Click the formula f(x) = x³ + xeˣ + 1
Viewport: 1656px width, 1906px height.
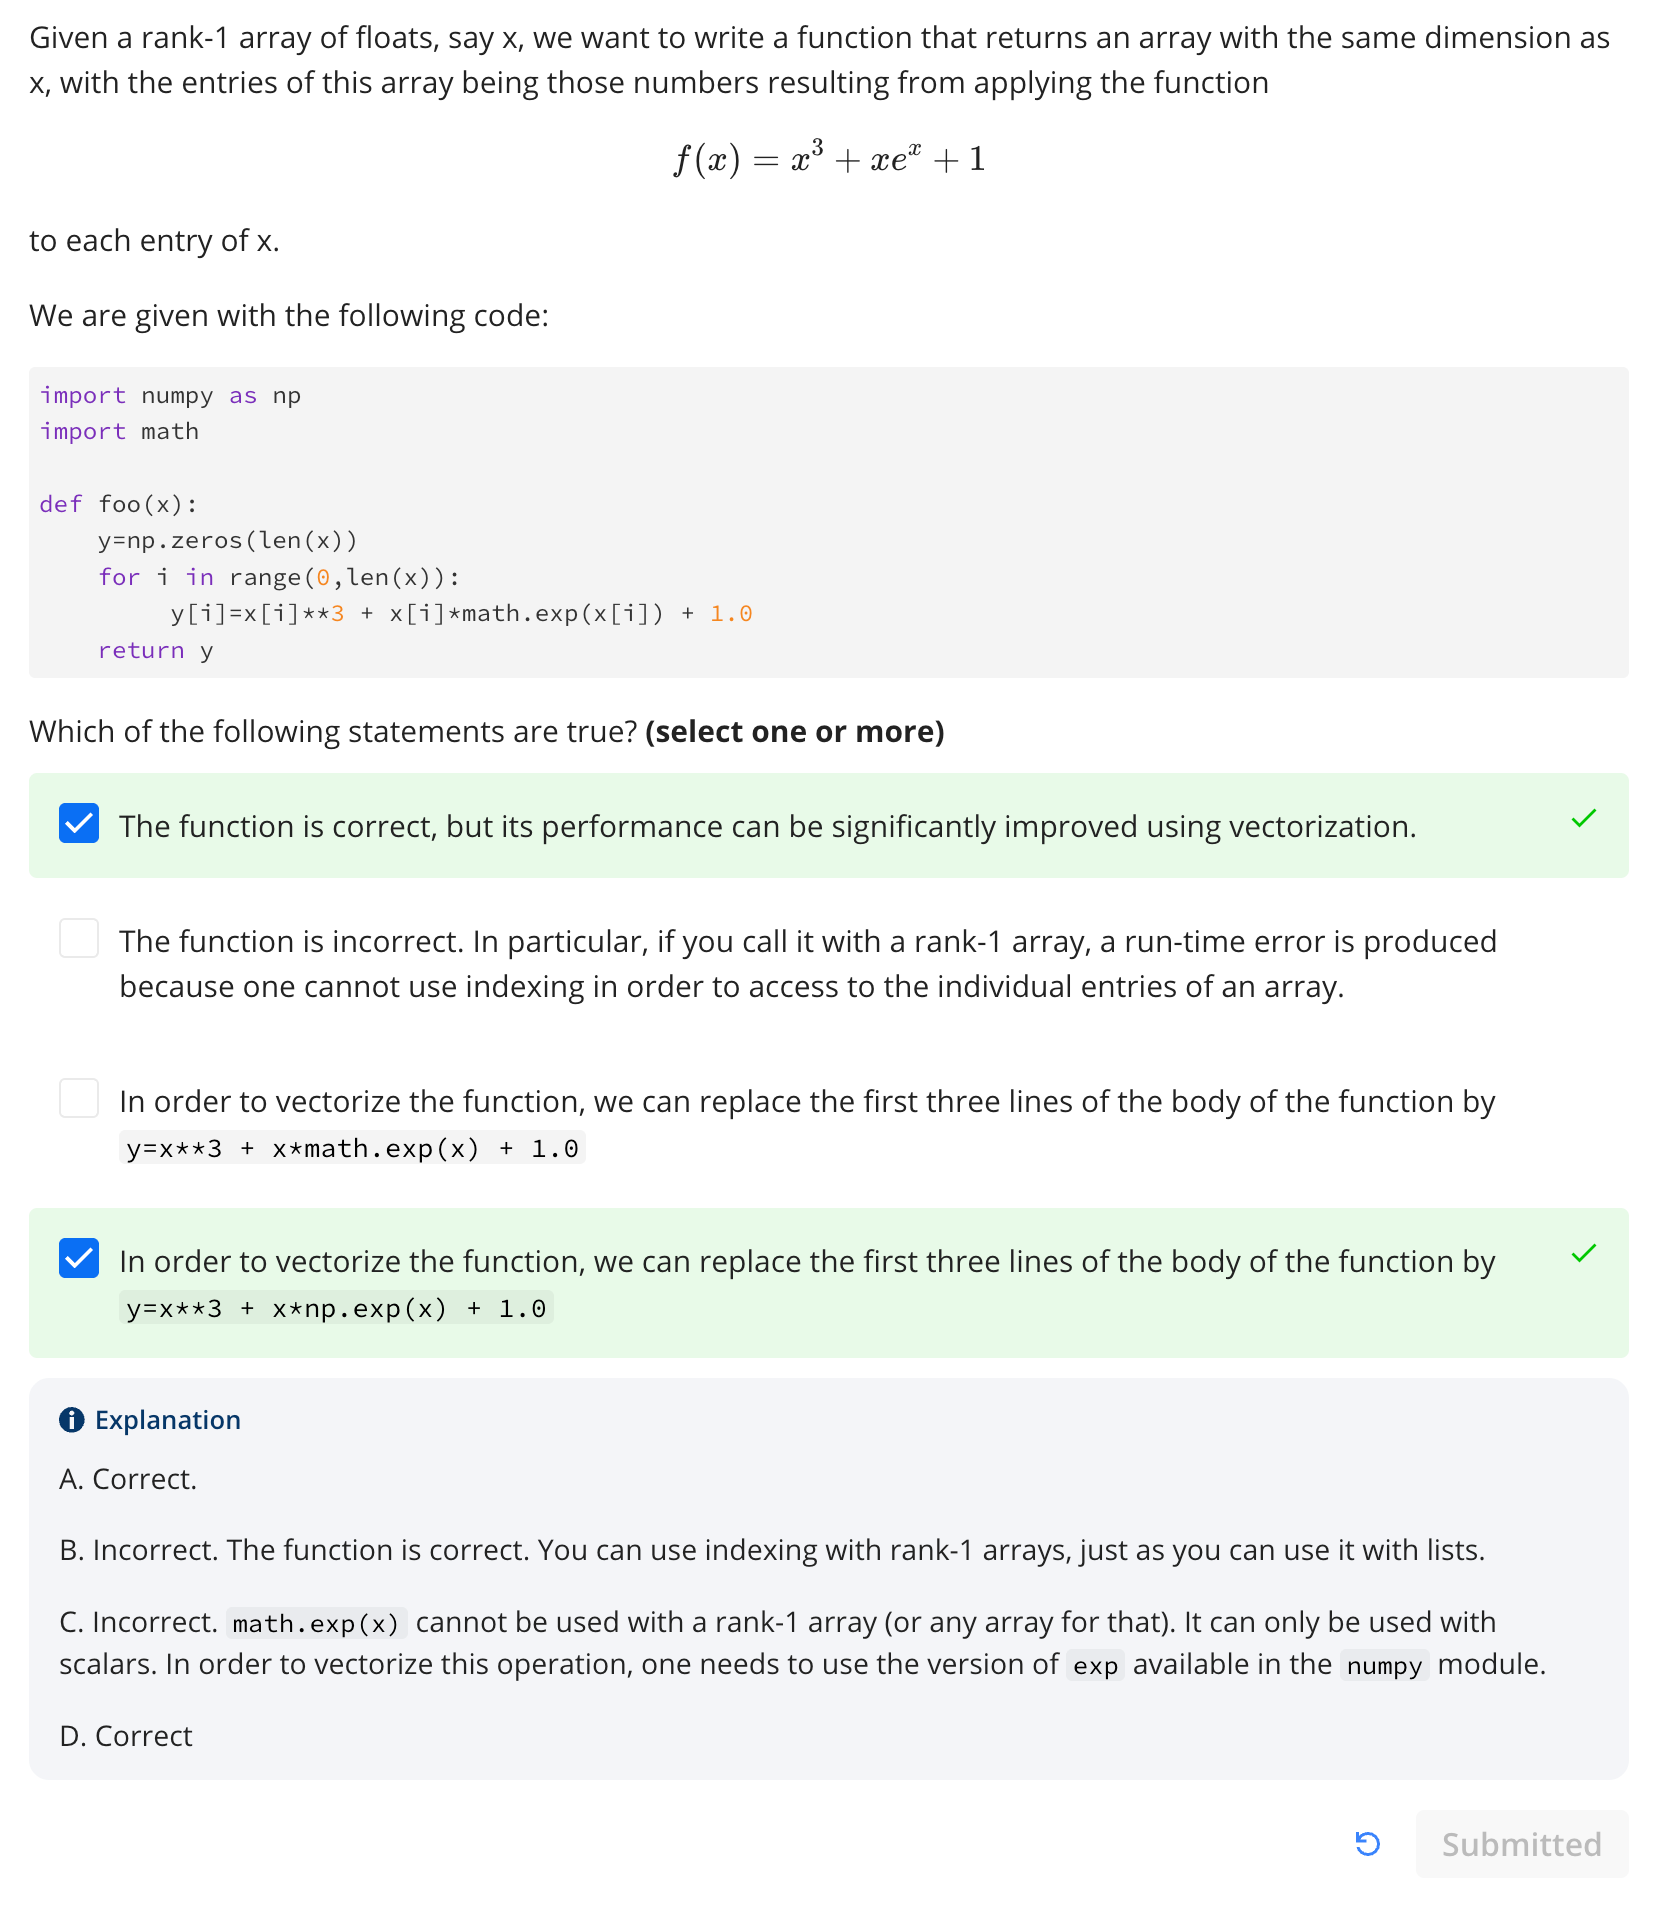[x=829, y=159]
